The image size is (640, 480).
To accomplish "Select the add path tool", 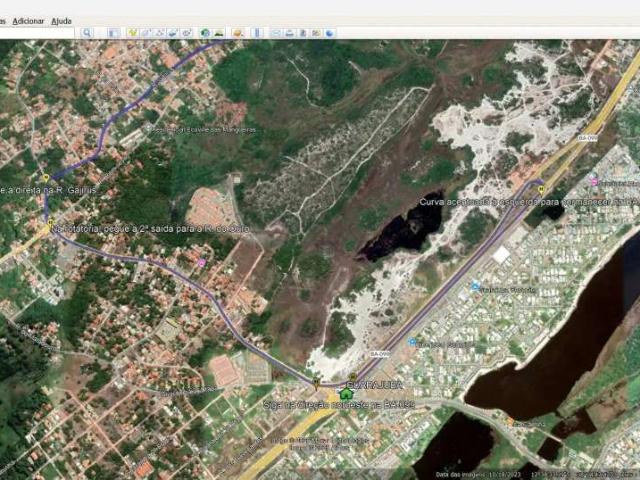I will 159,33.
